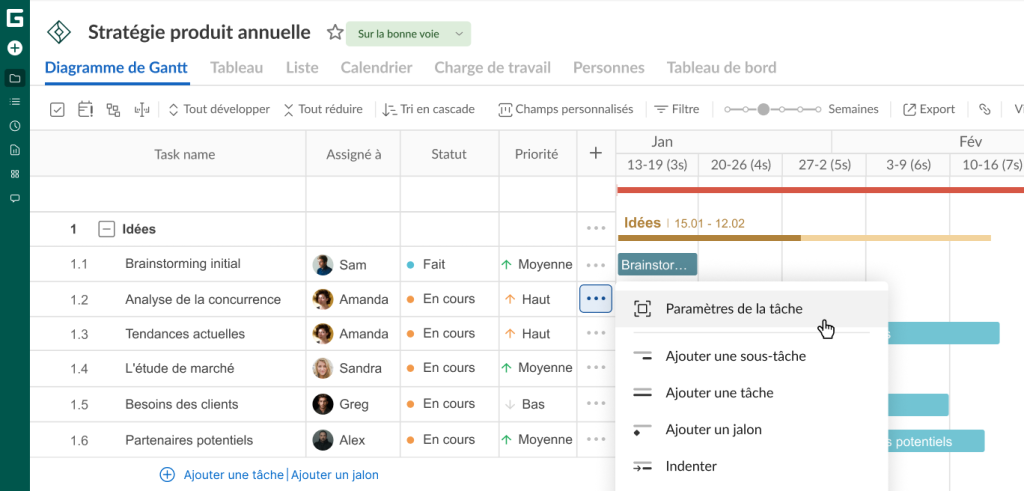Image resolution: width=1024 pixels, height=491 pixels.
Task: Select Paramètres de la tâche from menu
Action: tap(752, 309)
